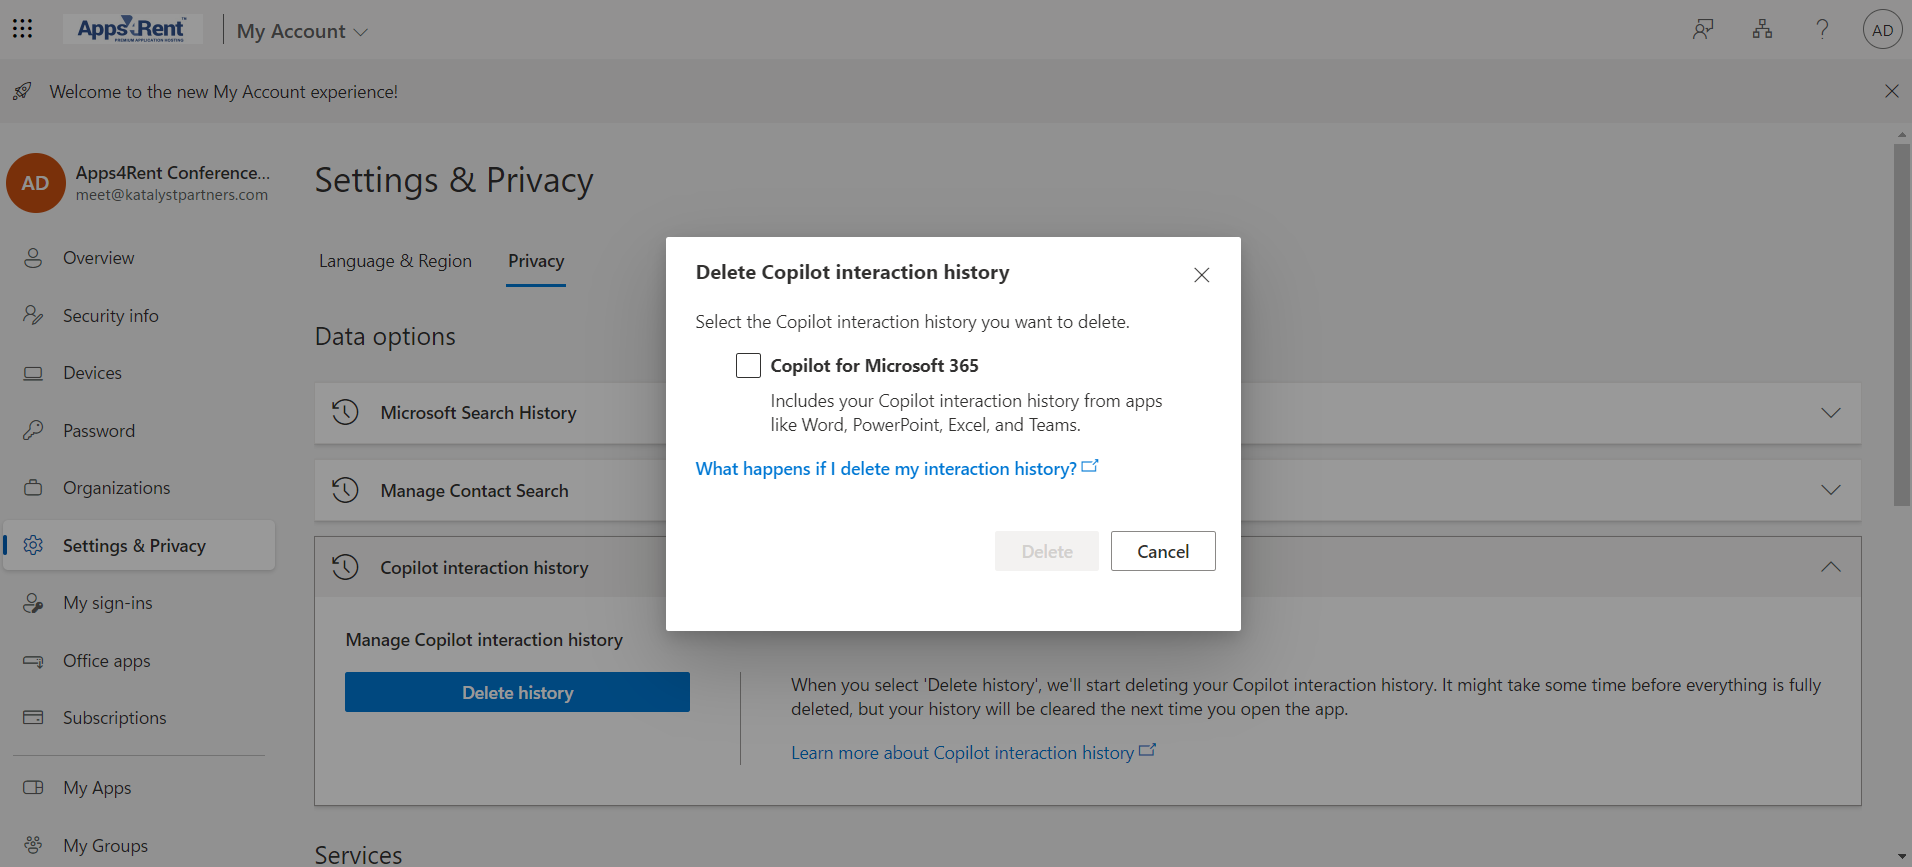
Task: Click history icon beside Manage Contact Search
Action: point(345,490)
